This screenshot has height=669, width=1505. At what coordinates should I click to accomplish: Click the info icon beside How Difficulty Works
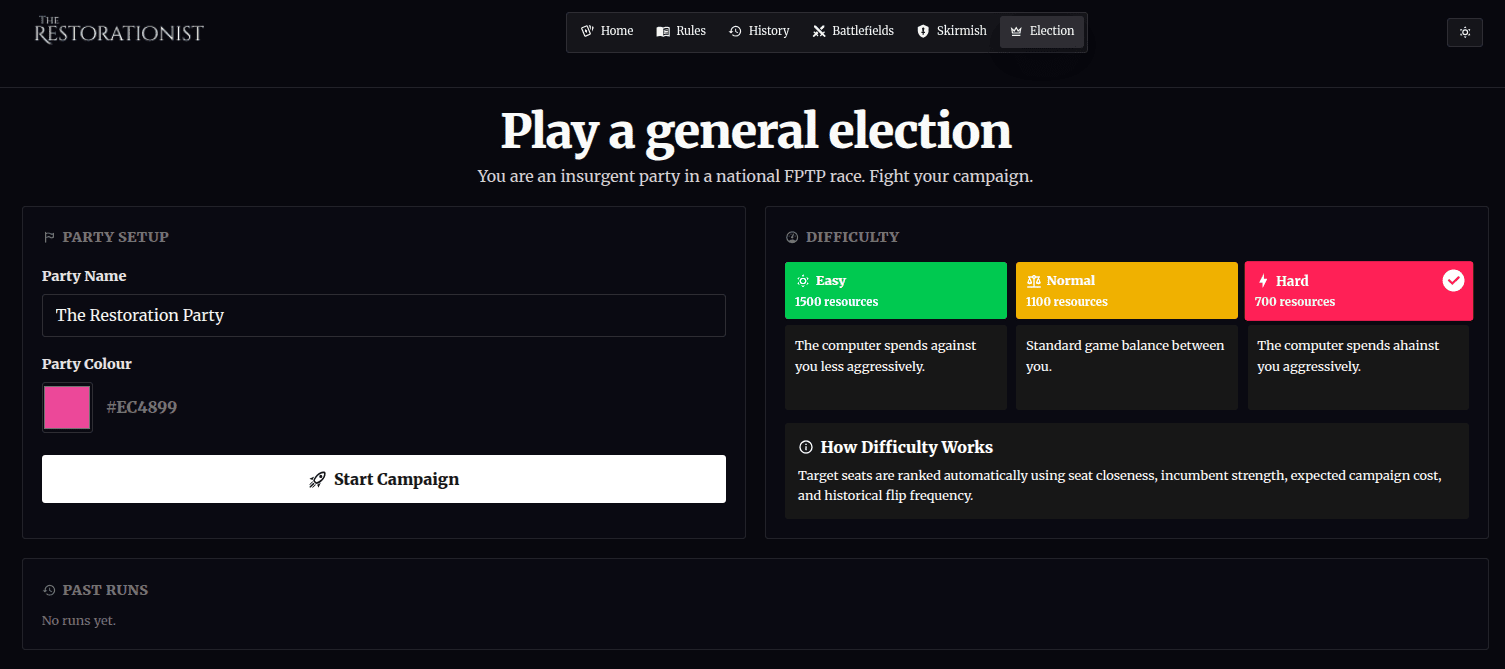(x=806, y=447)
